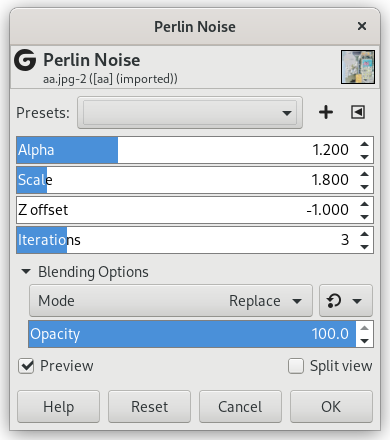Image resolution: width=390 pixels, height=440 pixels.
Task: Confirm with the OK button
Action: click(331, 407)
